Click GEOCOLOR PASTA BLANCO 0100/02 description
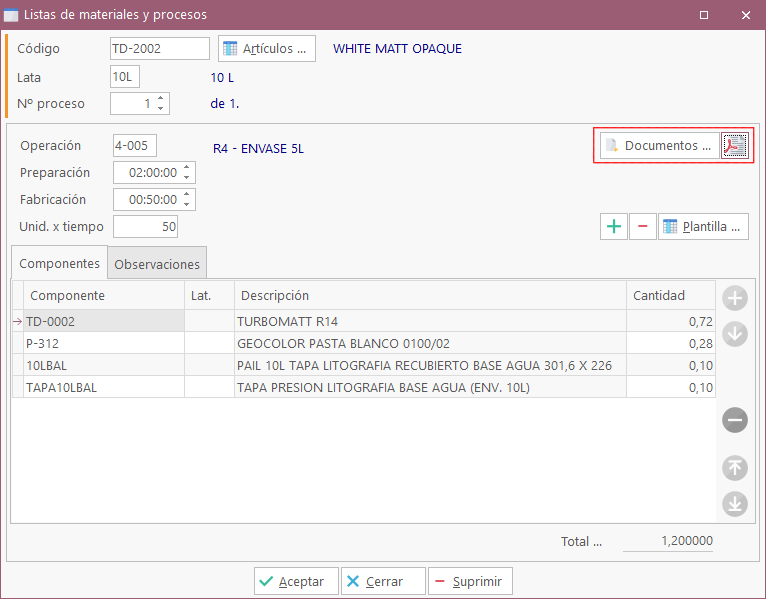The width and height of the screenshot is (766, 599). click(430, 343)
